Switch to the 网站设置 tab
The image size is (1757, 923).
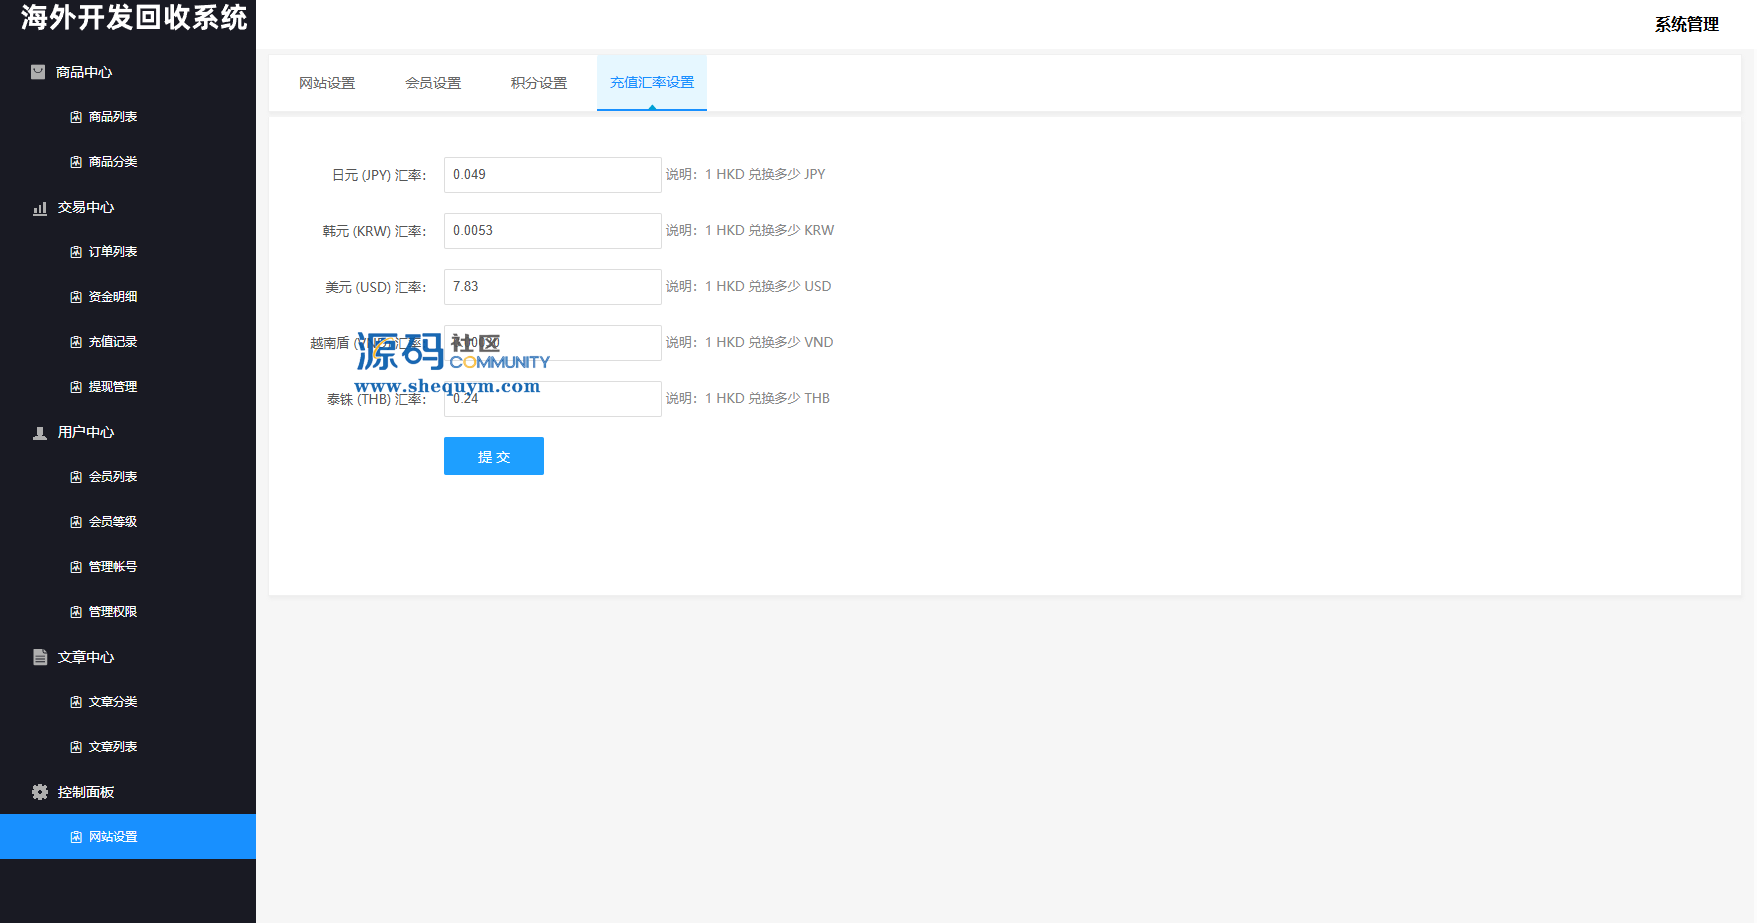(327, 83)
